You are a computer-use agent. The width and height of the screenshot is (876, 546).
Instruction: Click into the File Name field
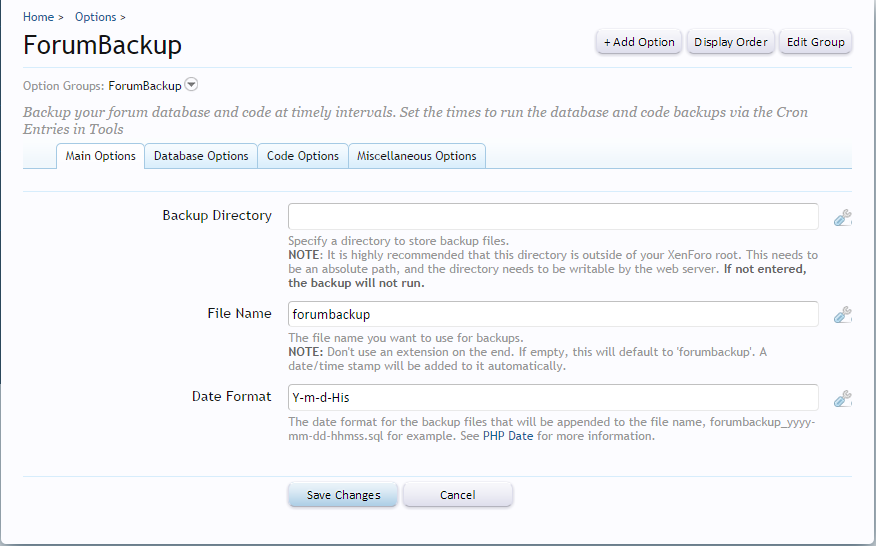click(553, 314)
